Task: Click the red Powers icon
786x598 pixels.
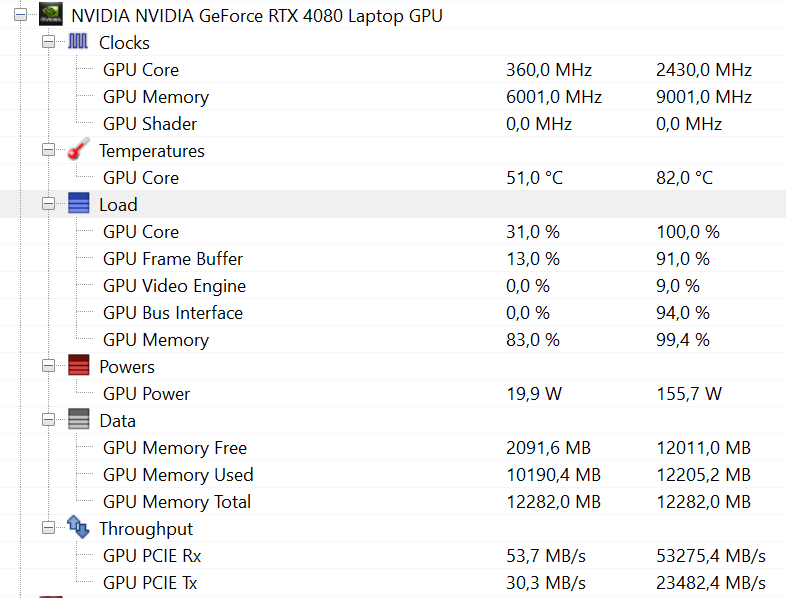Action: 79,365
